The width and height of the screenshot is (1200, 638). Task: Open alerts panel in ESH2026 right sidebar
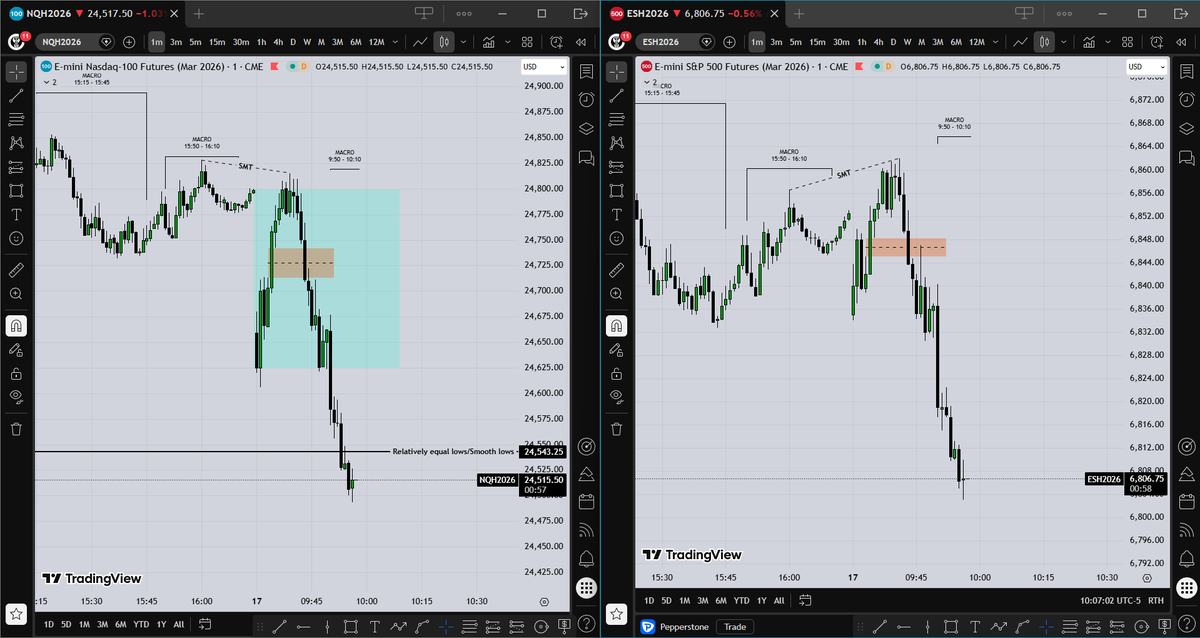click(1186, 100)
